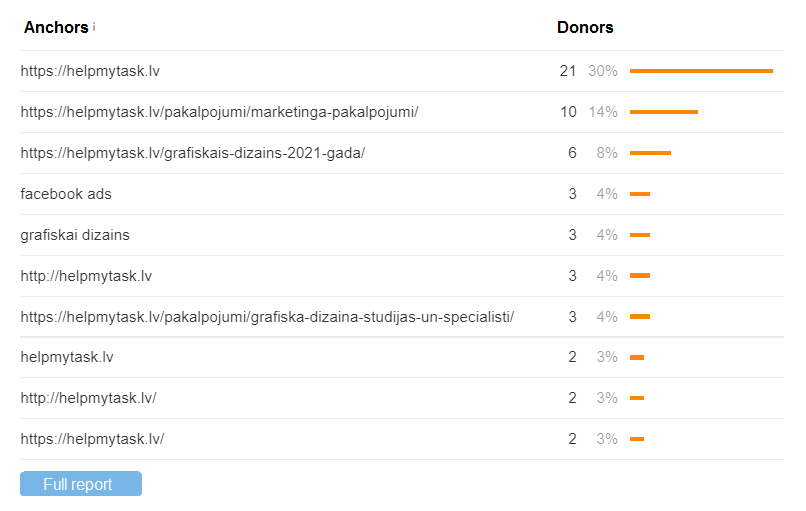Open the grafiskais-dizains-2021-gada anchor
Screen dimensions: 806x511
coord(193,153)
